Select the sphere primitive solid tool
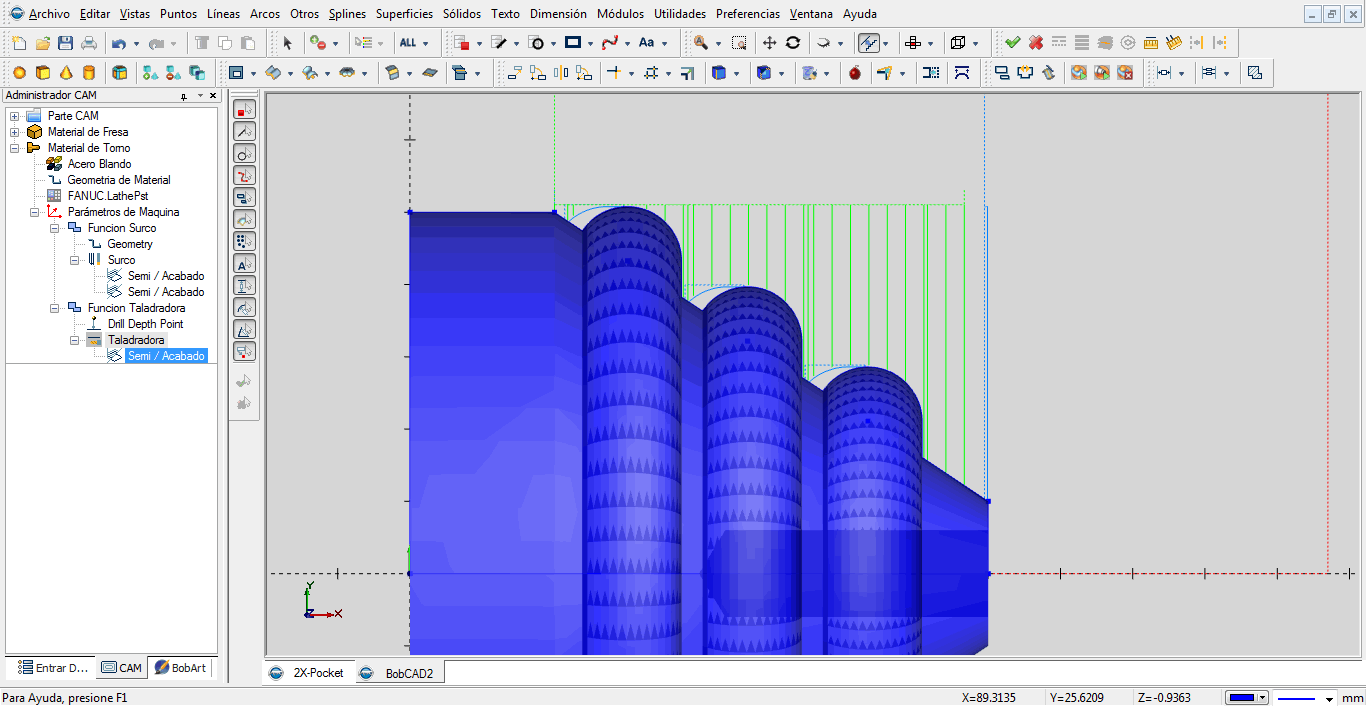Screen dimensions: 1366x706 [19, 73]
